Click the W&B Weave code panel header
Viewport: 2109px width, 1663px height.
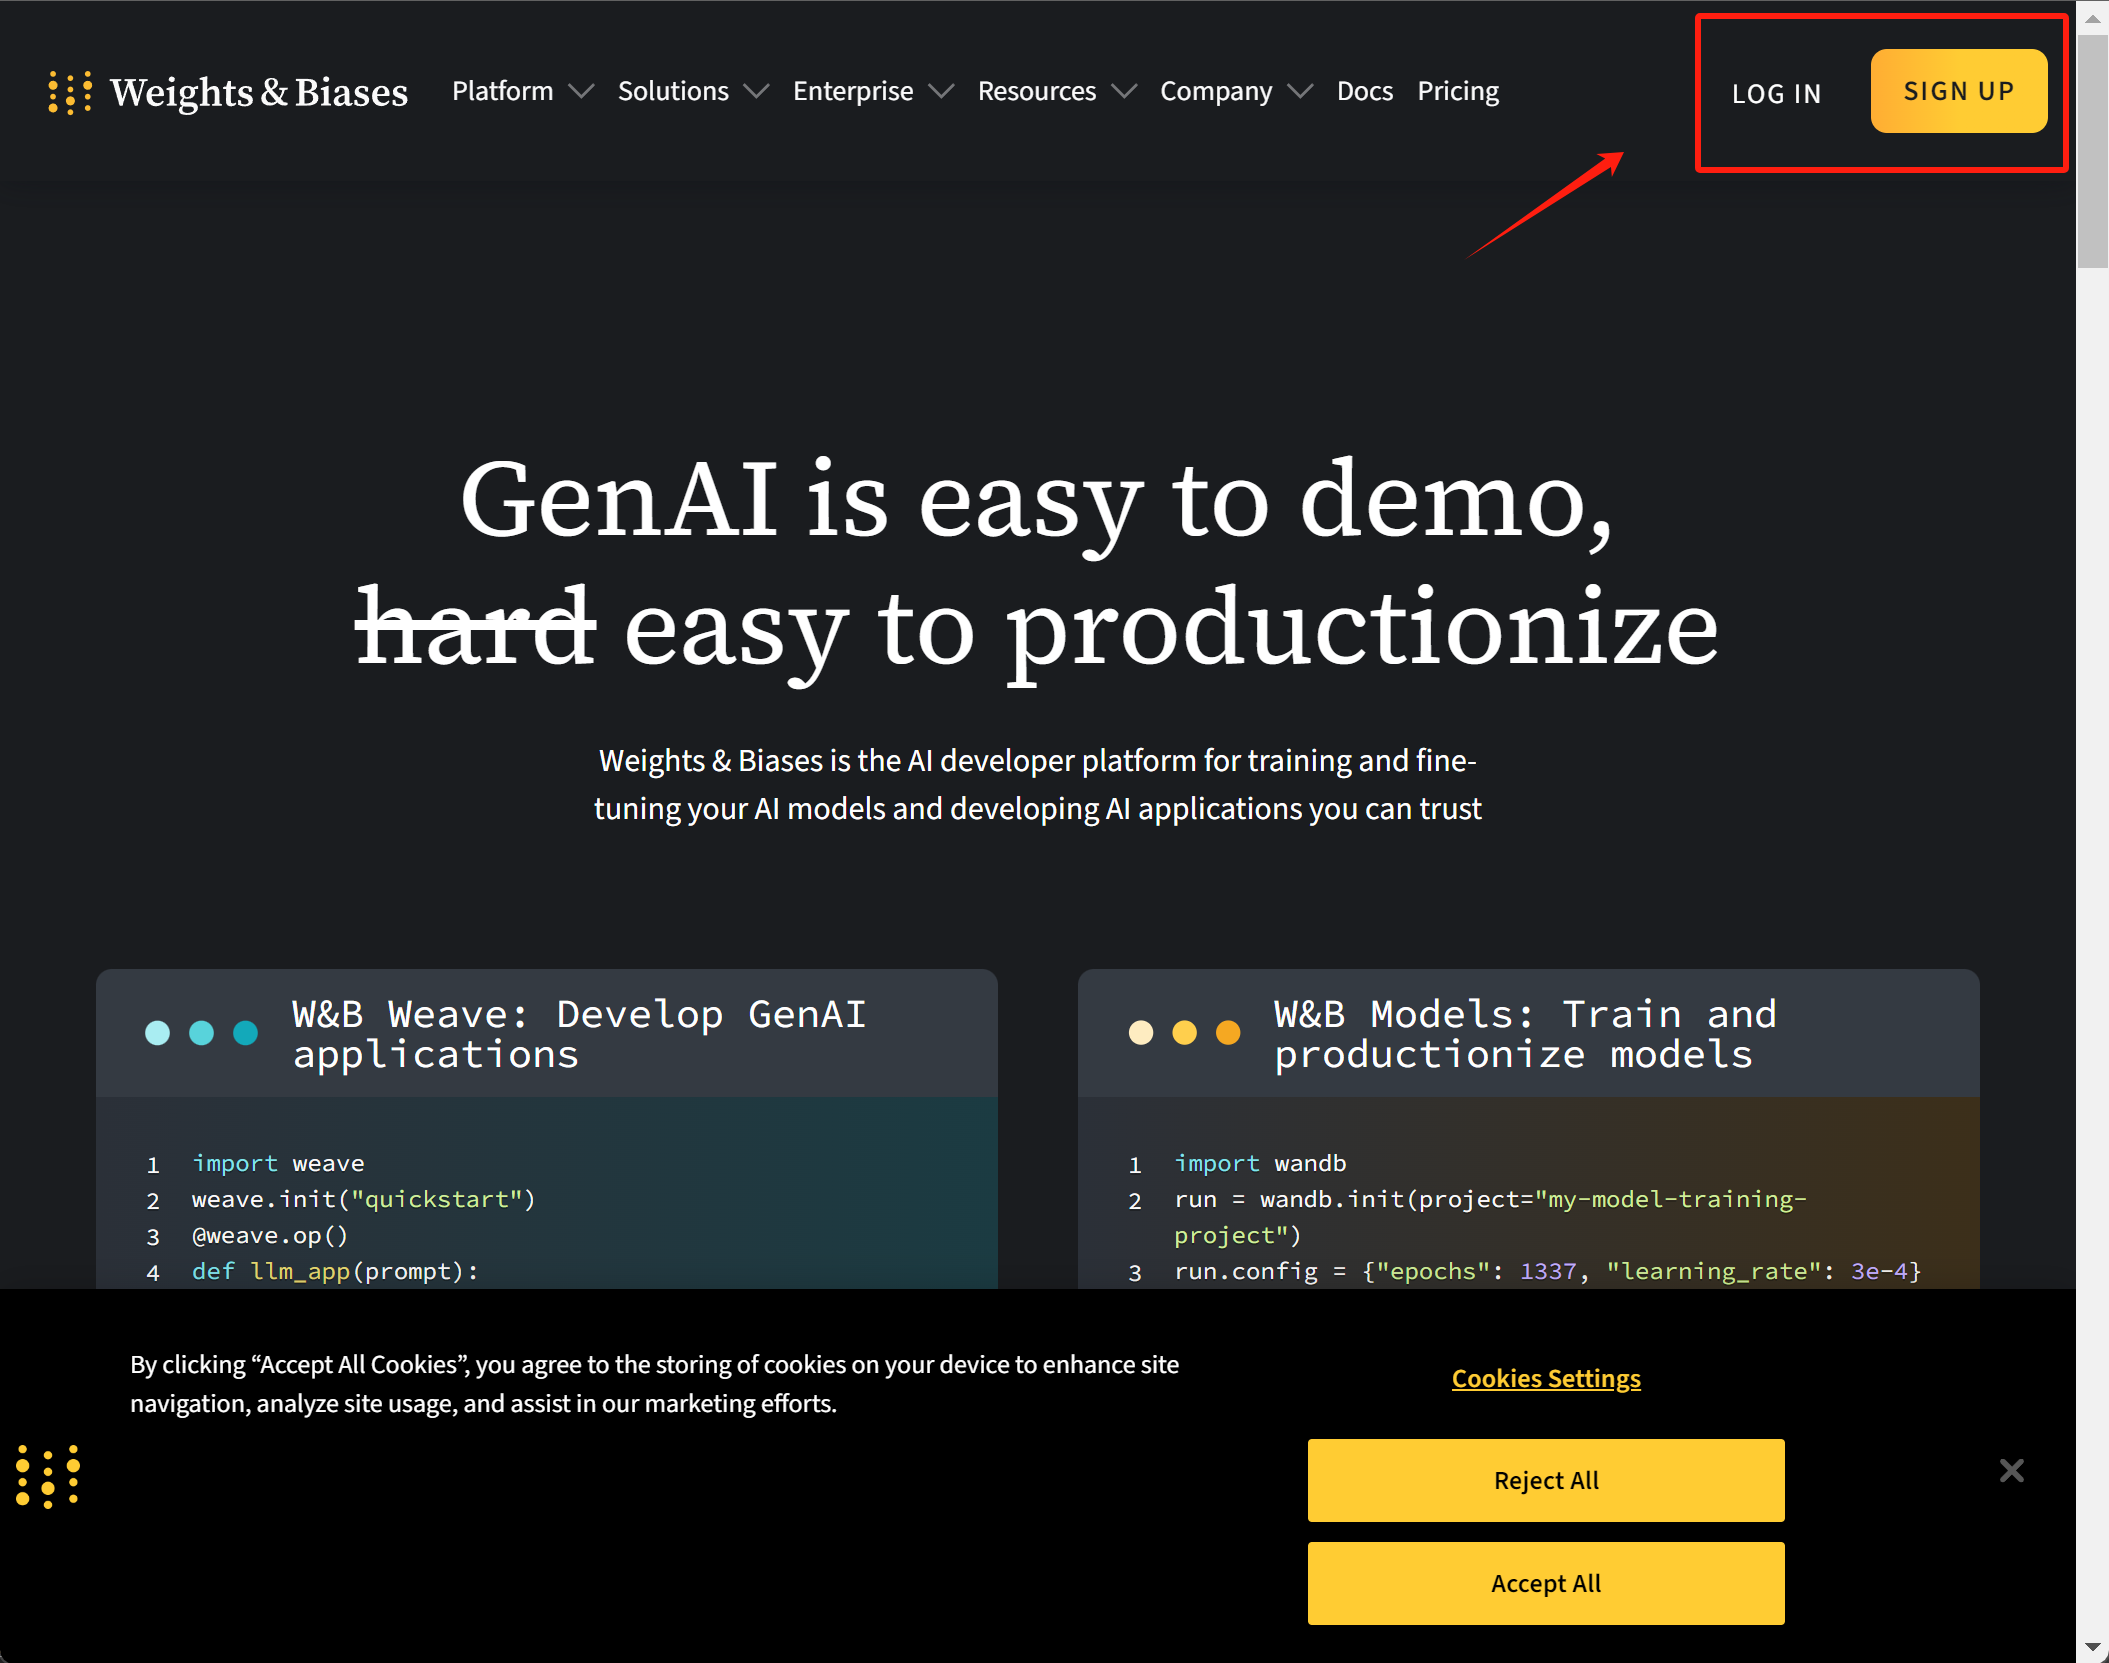coord(546,1033)
